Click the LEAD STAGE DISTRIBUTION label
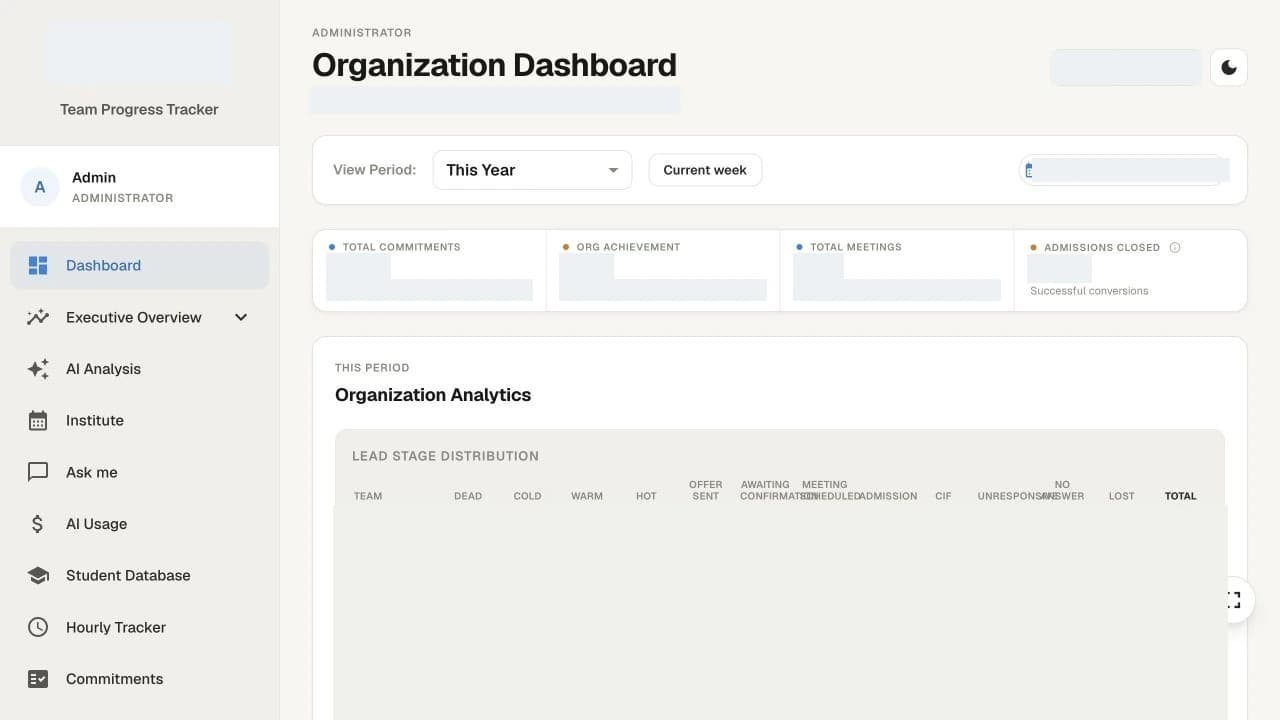 tap(445, 456)
